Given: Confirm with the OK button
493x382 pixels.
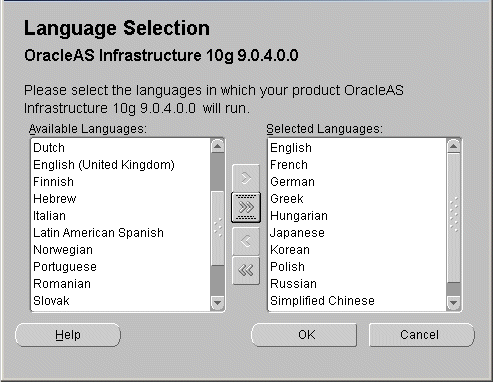Looking at the screenshot, I should point(304,335).
